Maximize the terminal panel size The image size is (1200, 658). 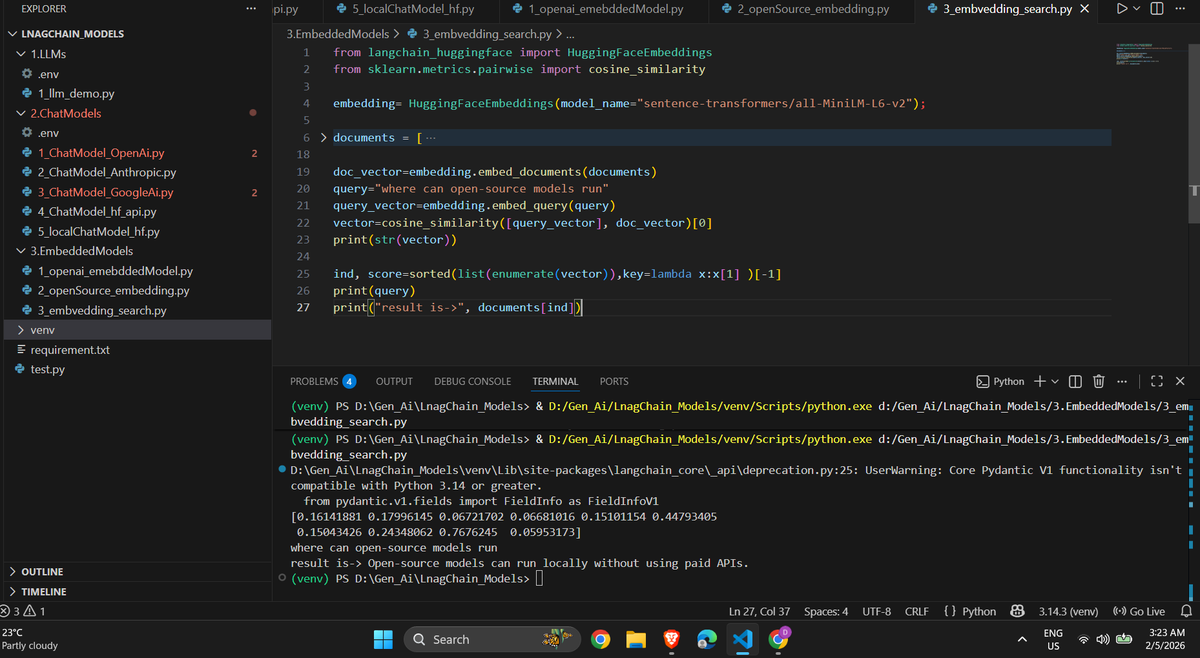click(1158, 381)
